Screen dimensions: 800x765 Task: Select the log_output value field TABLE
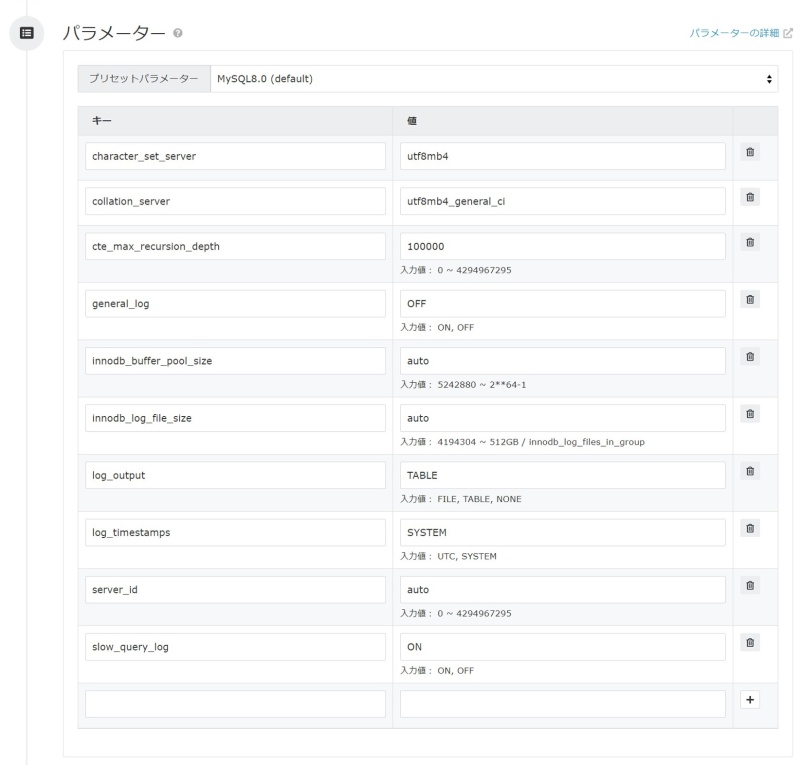point(562,475)
